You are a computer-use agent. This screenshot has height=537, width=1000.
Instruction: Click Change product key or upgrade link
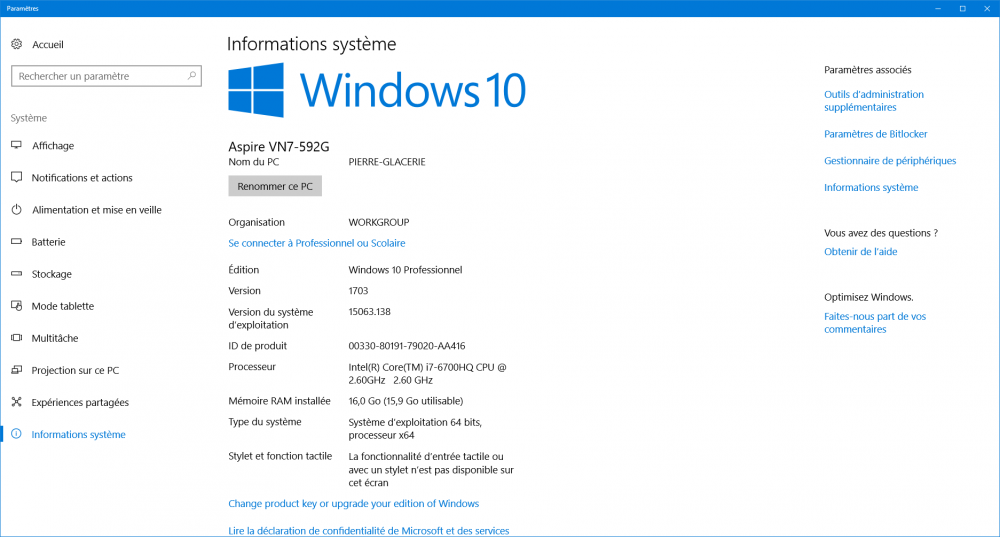point(353,504)
